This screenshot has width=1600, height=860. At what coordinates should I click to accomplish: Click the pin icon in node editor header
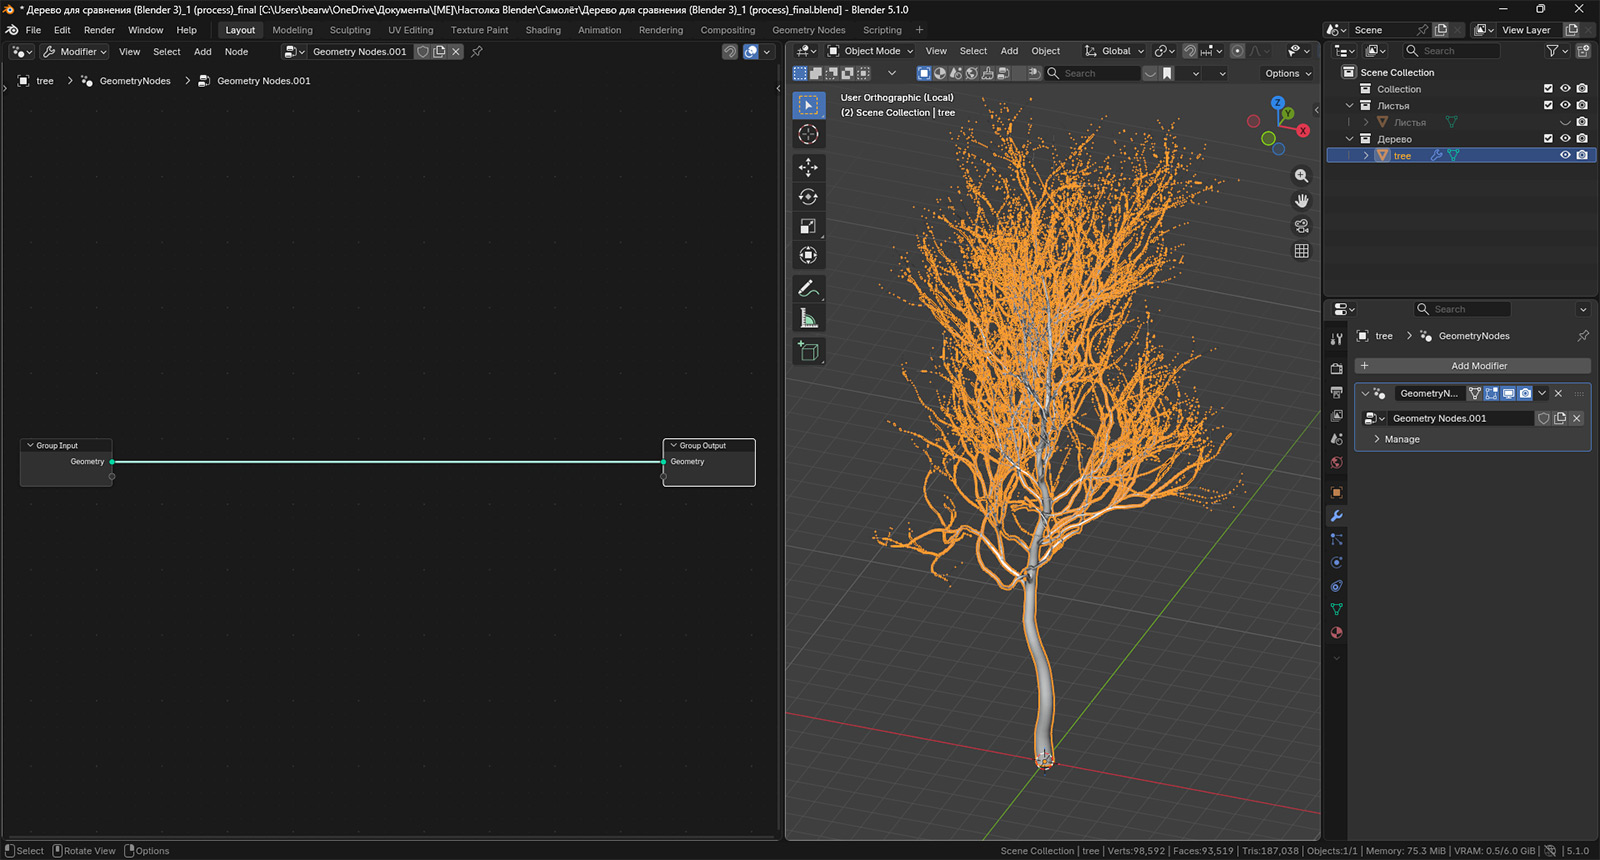click(477, 52)
